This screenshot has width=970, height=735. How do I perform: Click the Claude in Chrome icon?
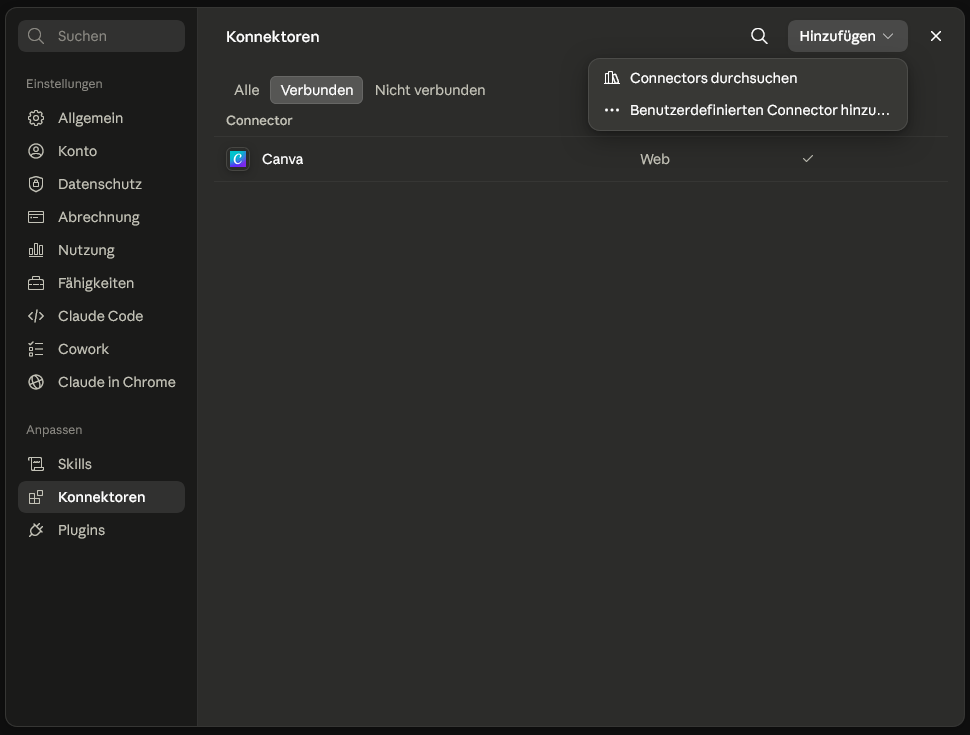tap(36, 382)
